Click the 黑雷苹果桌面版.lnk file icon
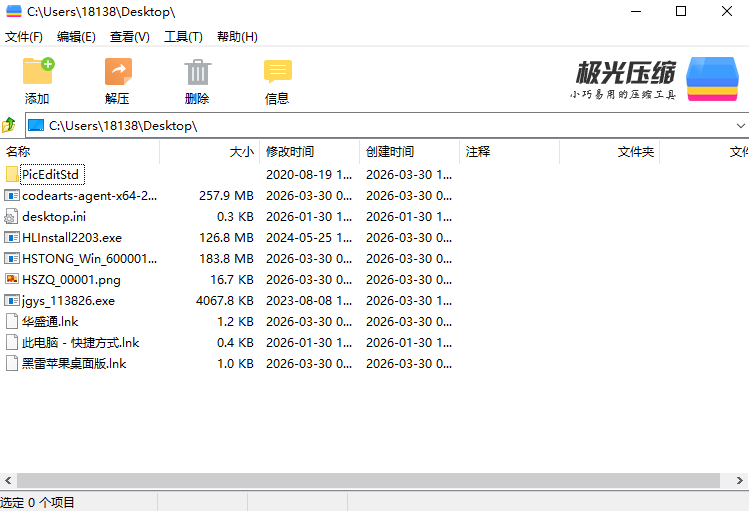The image size is (749, 511). 12,363
